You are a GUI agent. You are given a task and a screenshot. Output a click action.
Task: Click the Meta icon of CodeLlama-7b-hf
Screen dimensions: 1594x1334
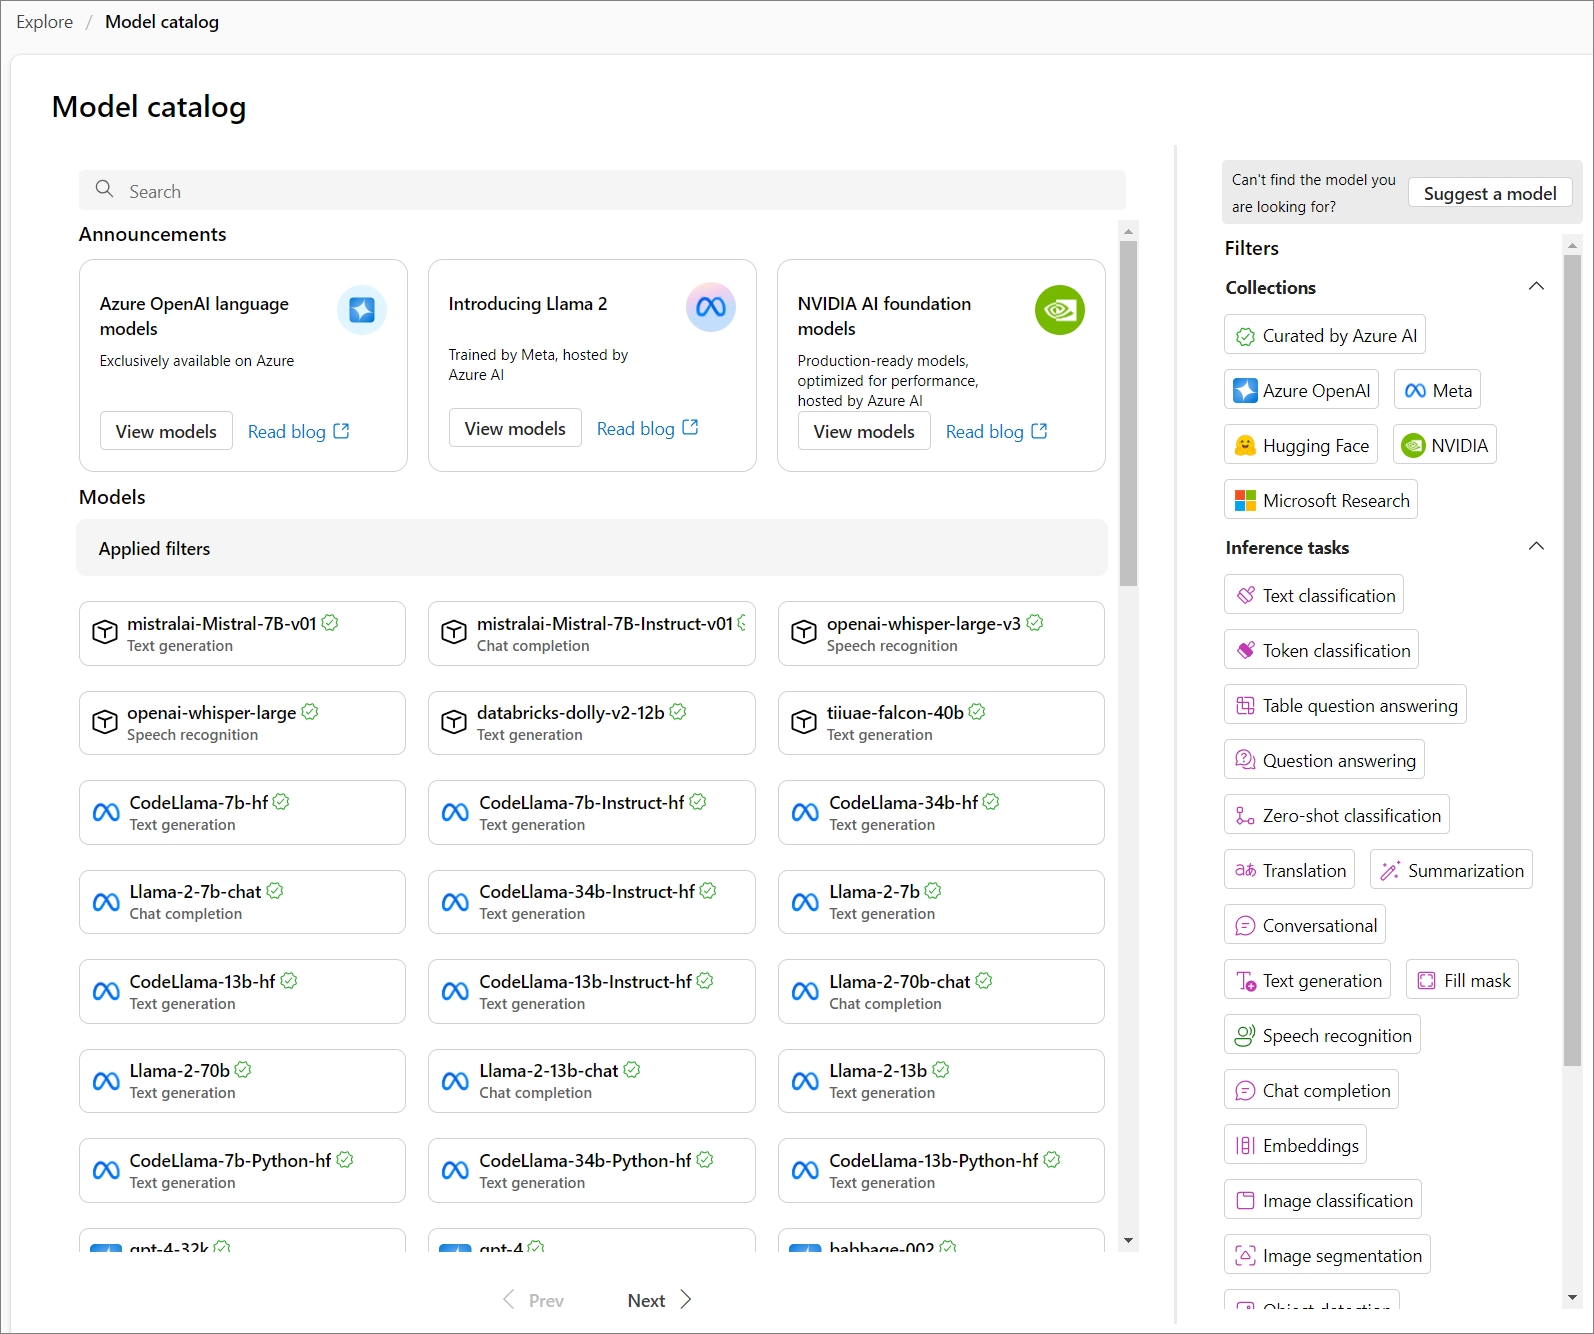(x=106, y=812)
